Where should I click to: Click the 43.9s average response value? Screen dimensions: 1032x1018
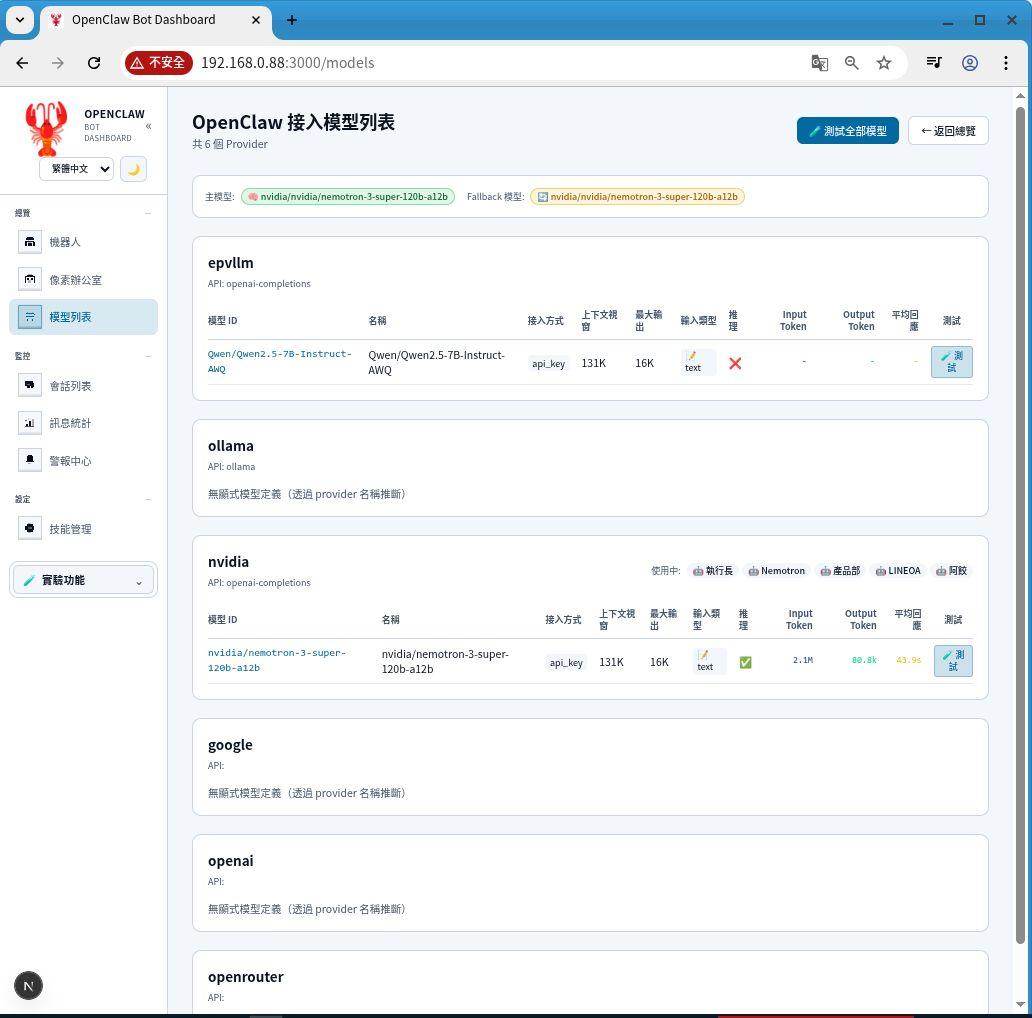point(908,660)
